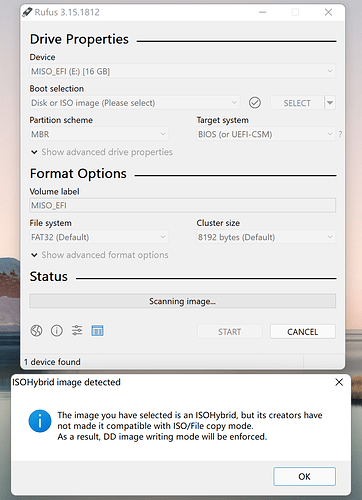Open the Boot selection dropdown

click(x=134, y=103)
